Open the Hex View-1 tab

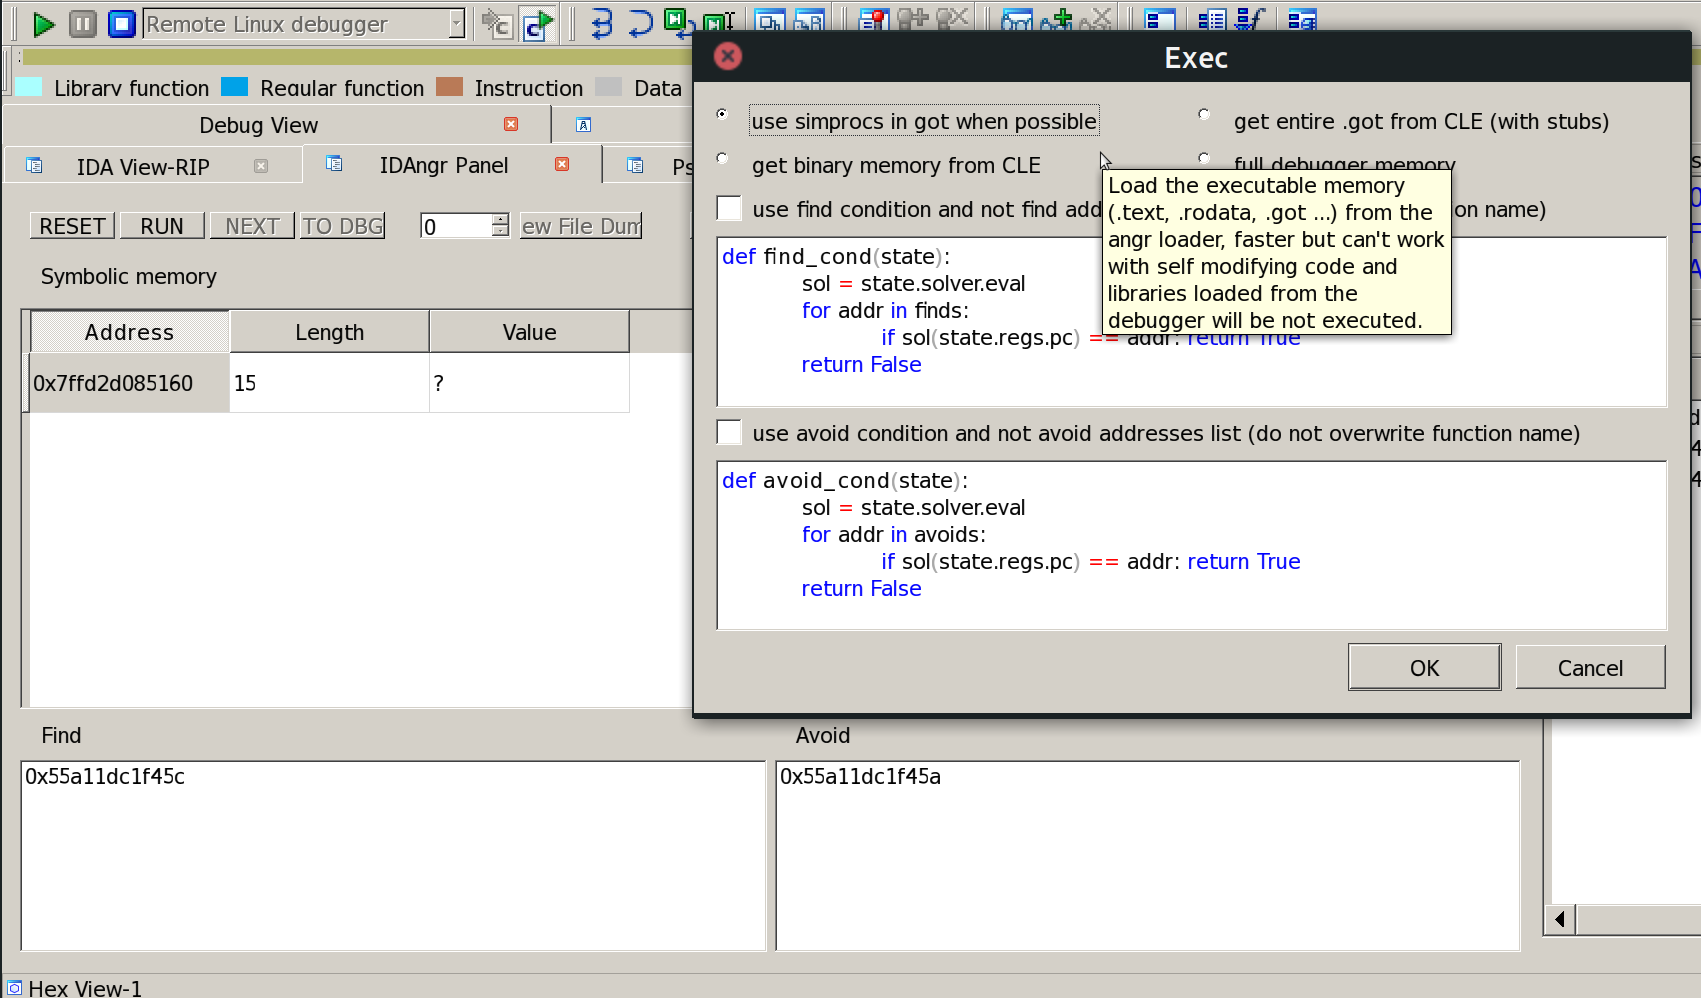85,988
